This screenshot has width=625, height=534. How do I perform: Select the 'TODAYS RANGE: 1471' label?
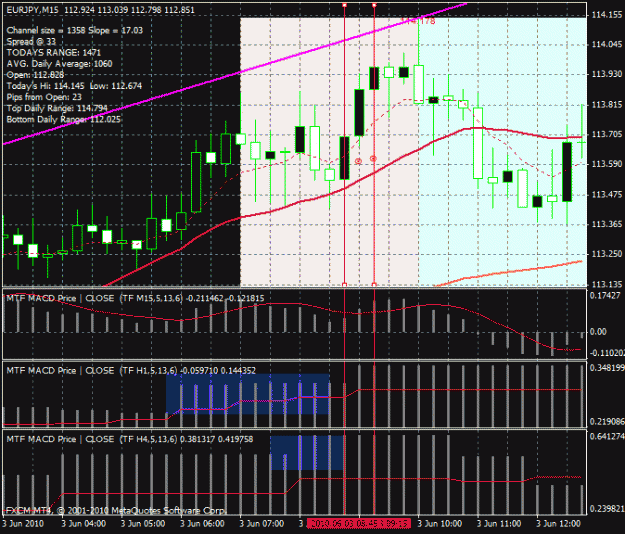pos(54,53)
